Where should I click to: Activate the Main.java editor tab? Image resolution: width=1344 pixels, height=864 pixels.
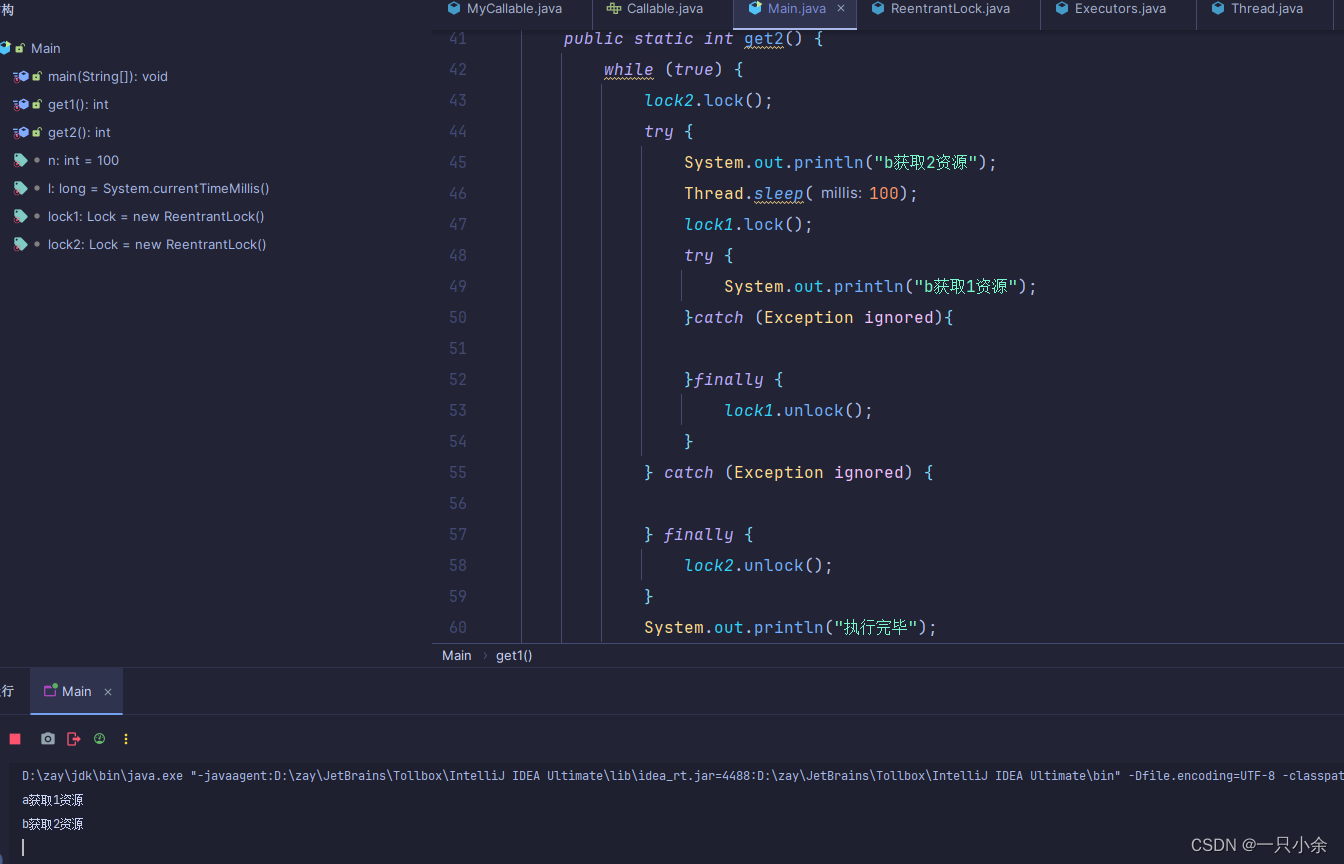coord(796,9)
